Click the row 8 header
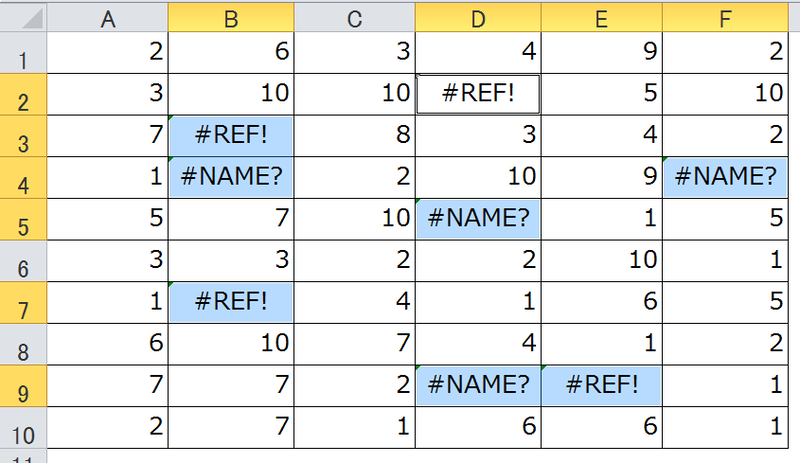Viewport: 800px width, 463px height. pos(23,344)
